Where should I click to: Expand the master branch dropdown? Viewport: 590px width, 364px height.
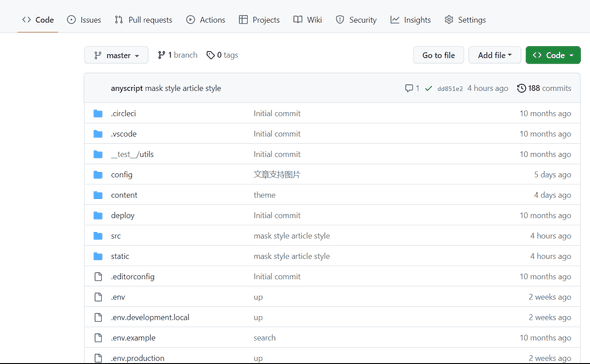pyautogui.click(x=116, y=55)
